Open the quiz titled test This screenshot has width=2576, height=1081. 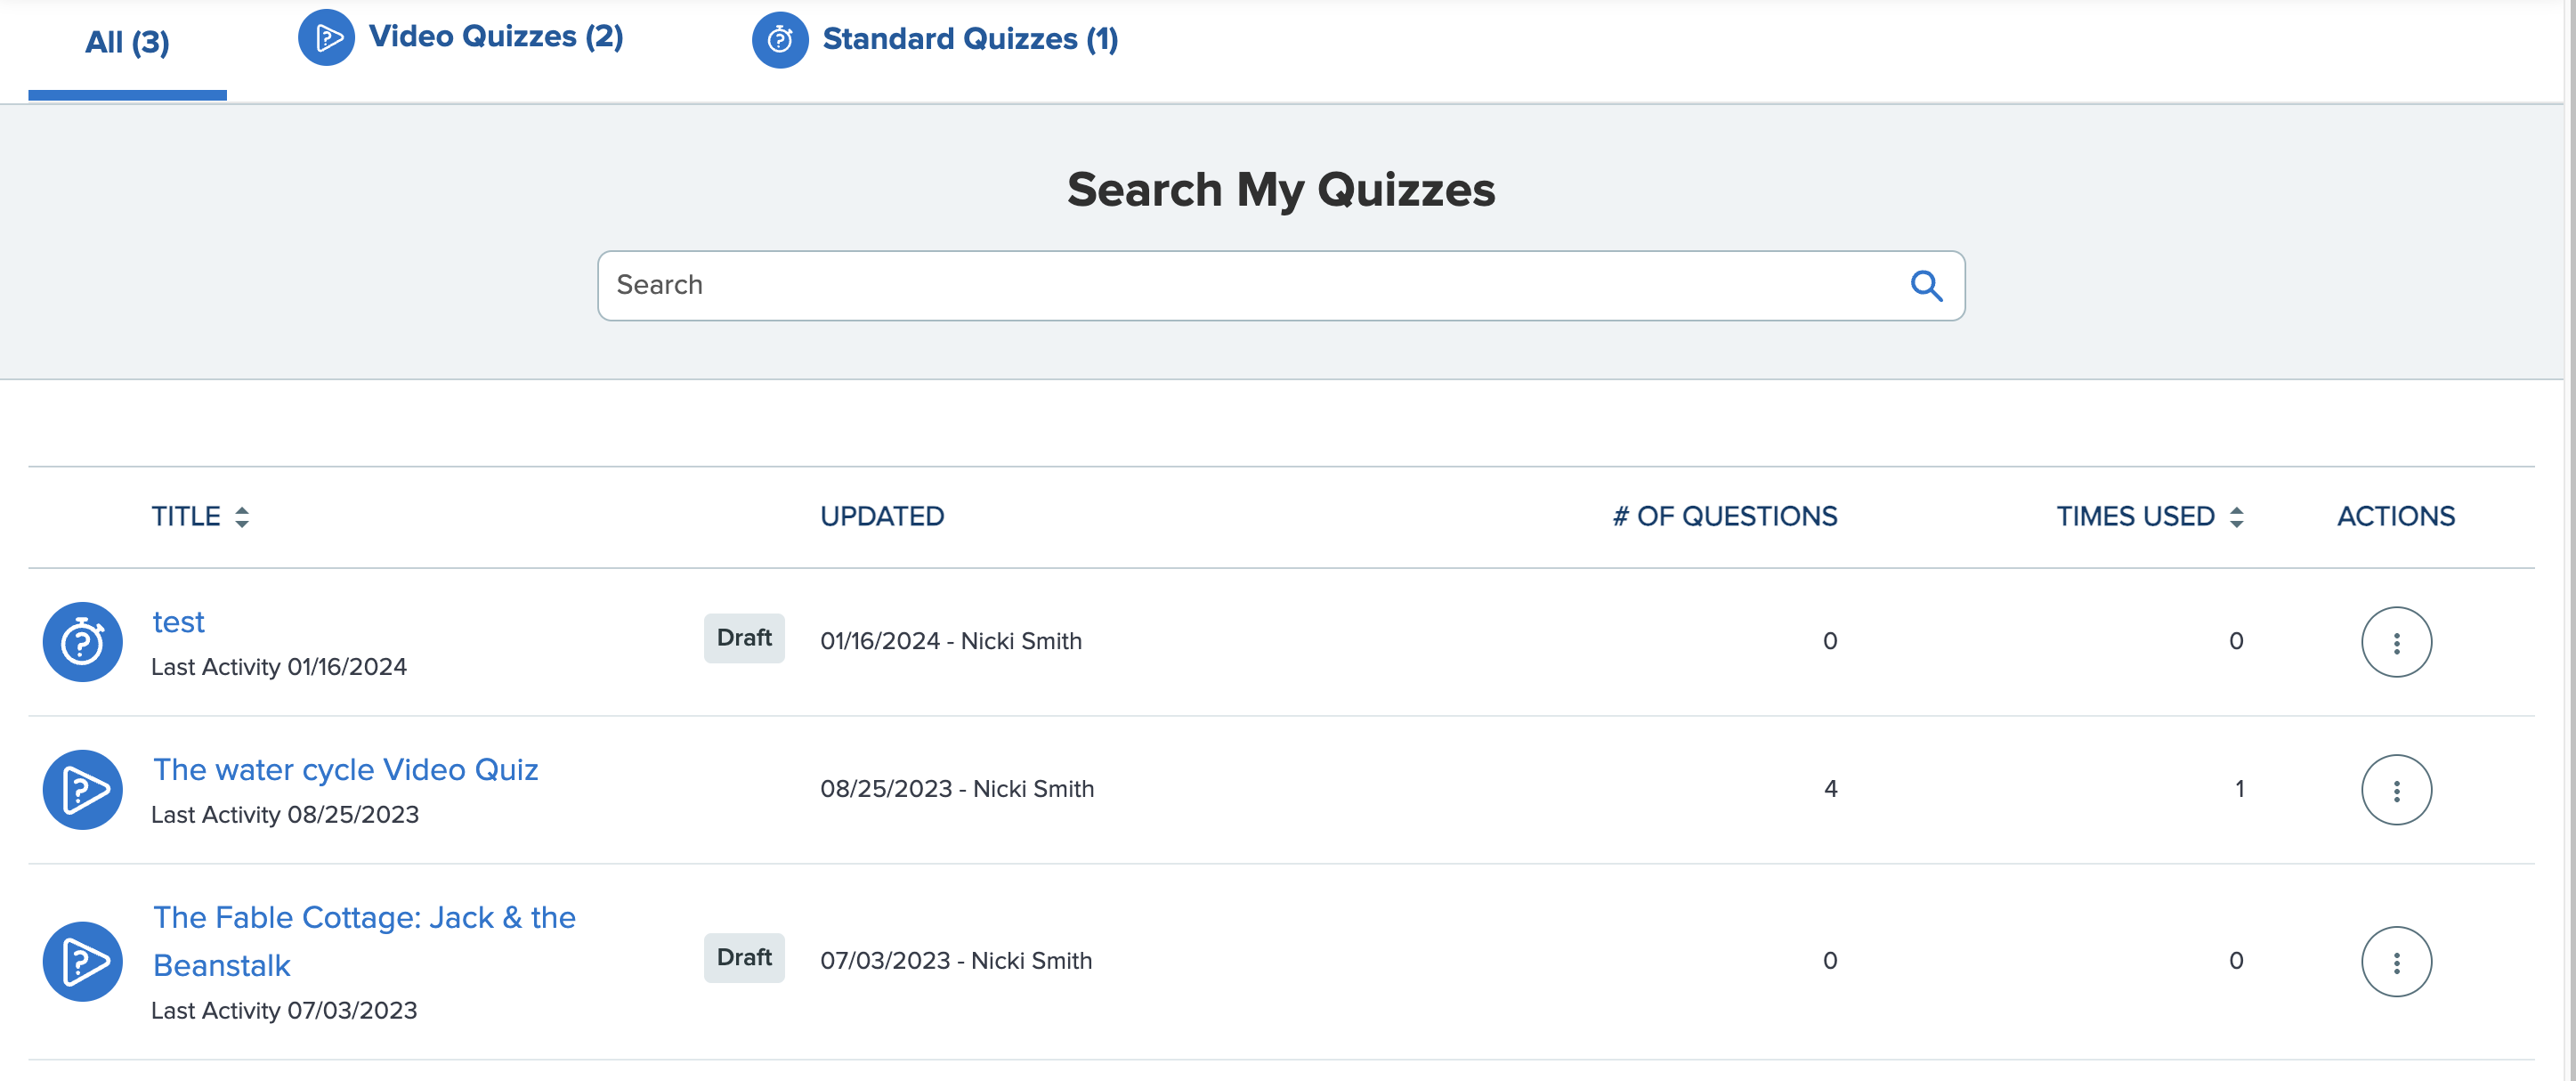[x=178, y=621]
